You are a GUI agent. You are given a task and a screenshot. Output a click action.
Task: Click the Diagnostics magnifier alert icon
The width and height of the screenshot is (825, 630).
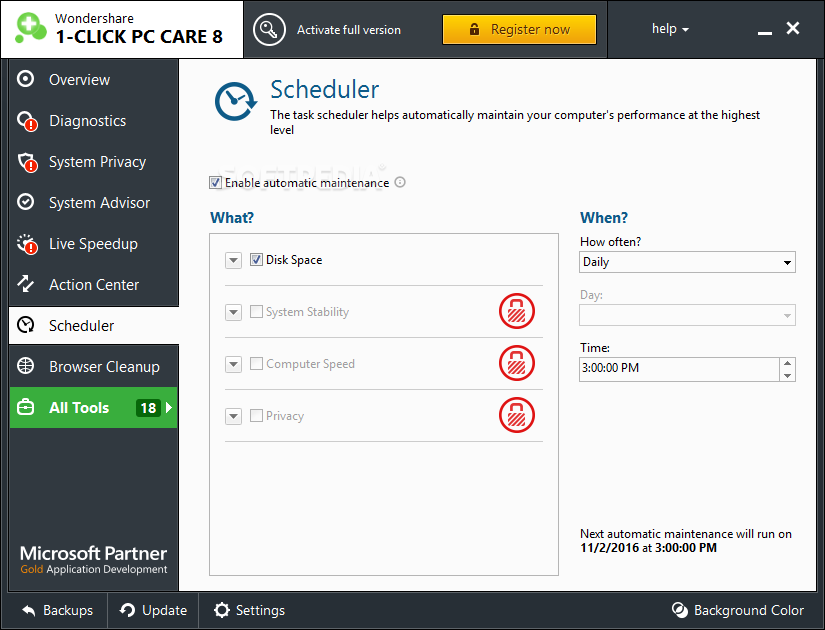click(x=27, y=121)
